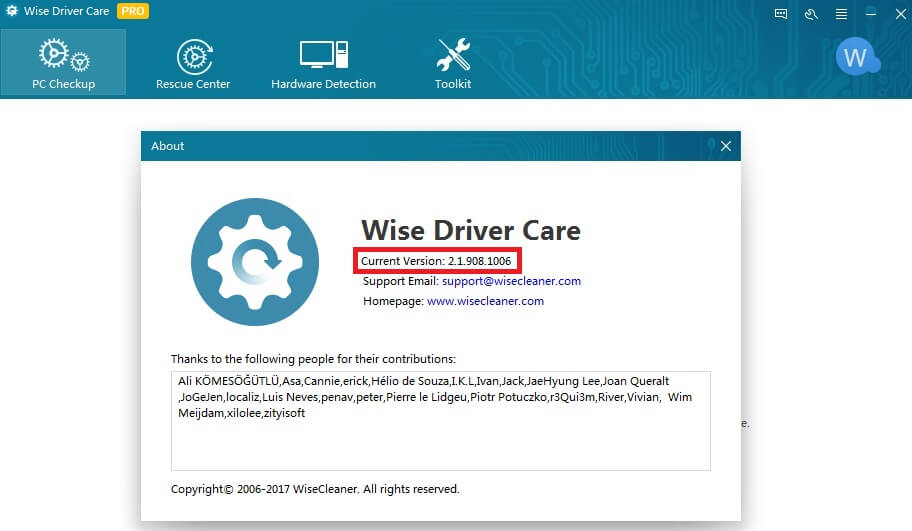Click the large gear logo in About dialog
912x531 pixels.
[x=255, y=262]
